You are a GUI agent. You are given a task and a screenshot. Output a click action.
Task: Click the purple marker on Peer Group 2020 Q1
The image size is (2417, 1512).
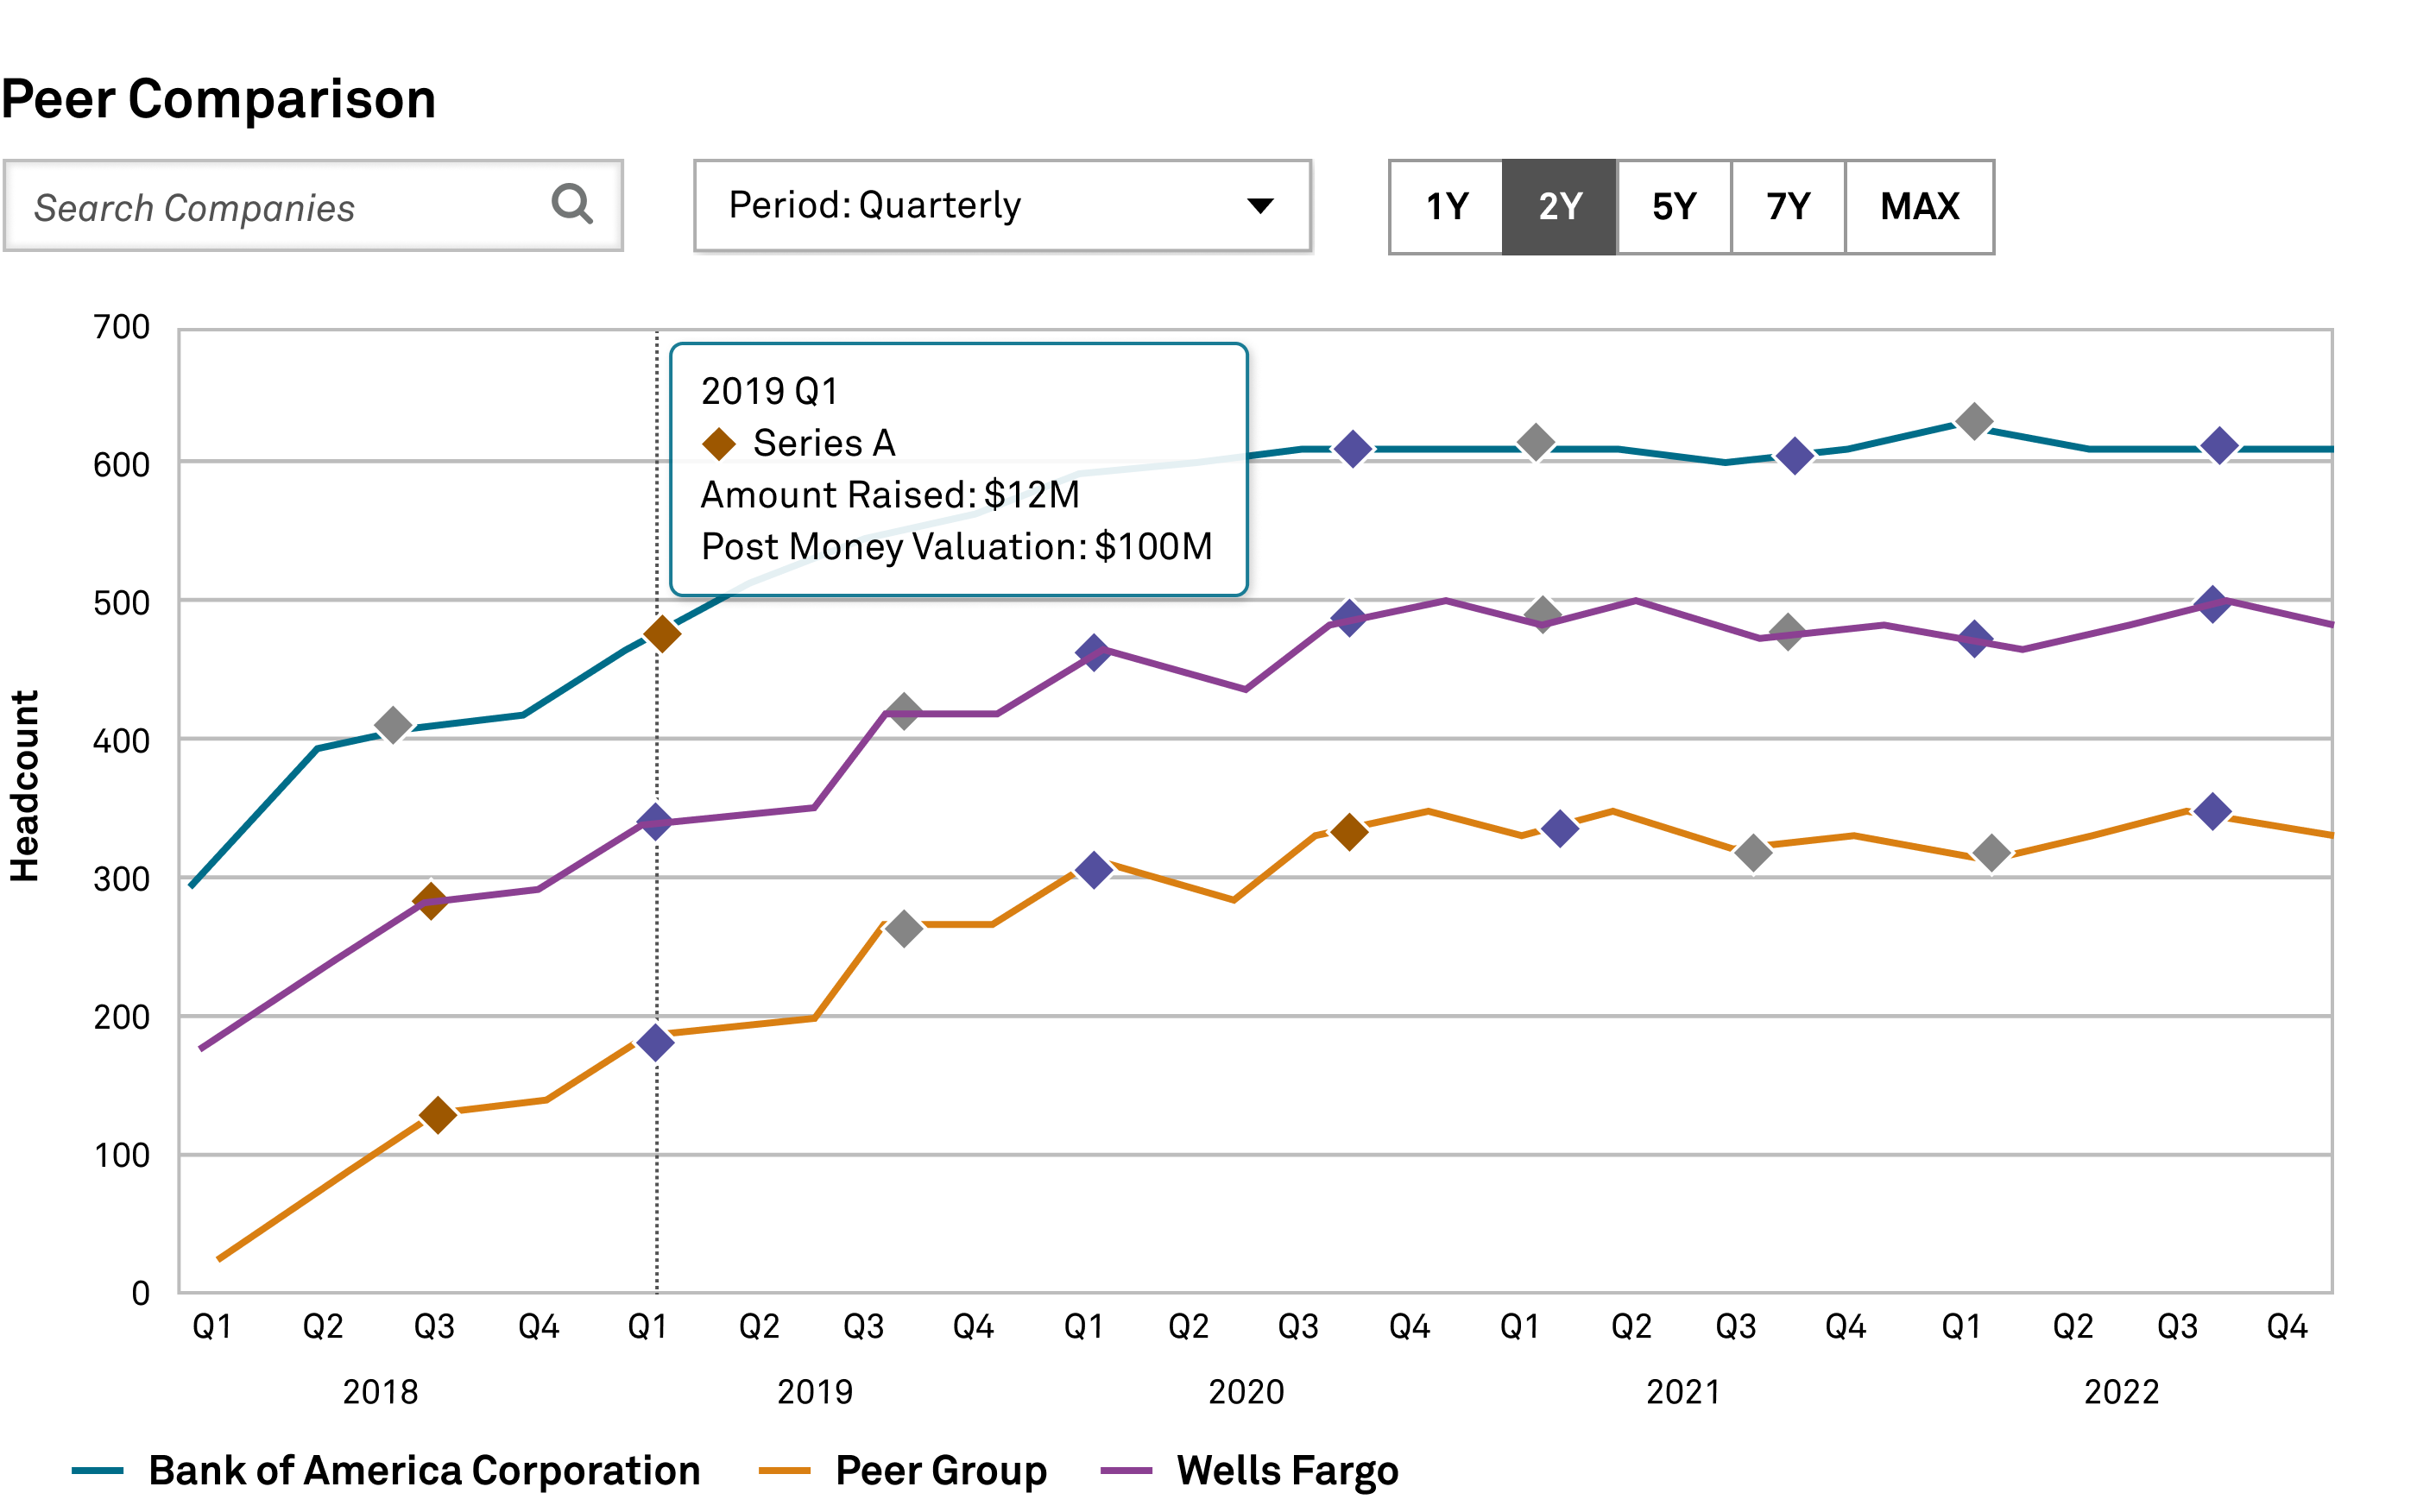point(1093,869)
